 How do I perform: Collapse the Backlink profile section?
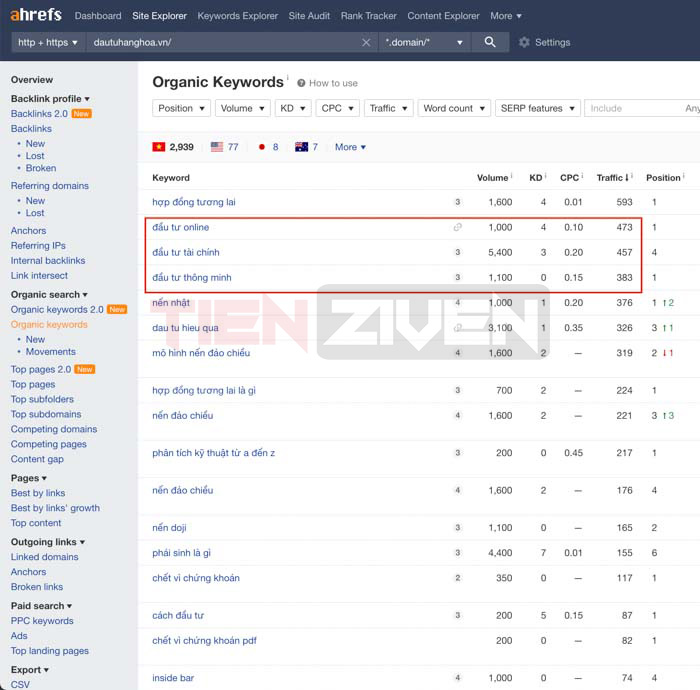coord(50,99)
